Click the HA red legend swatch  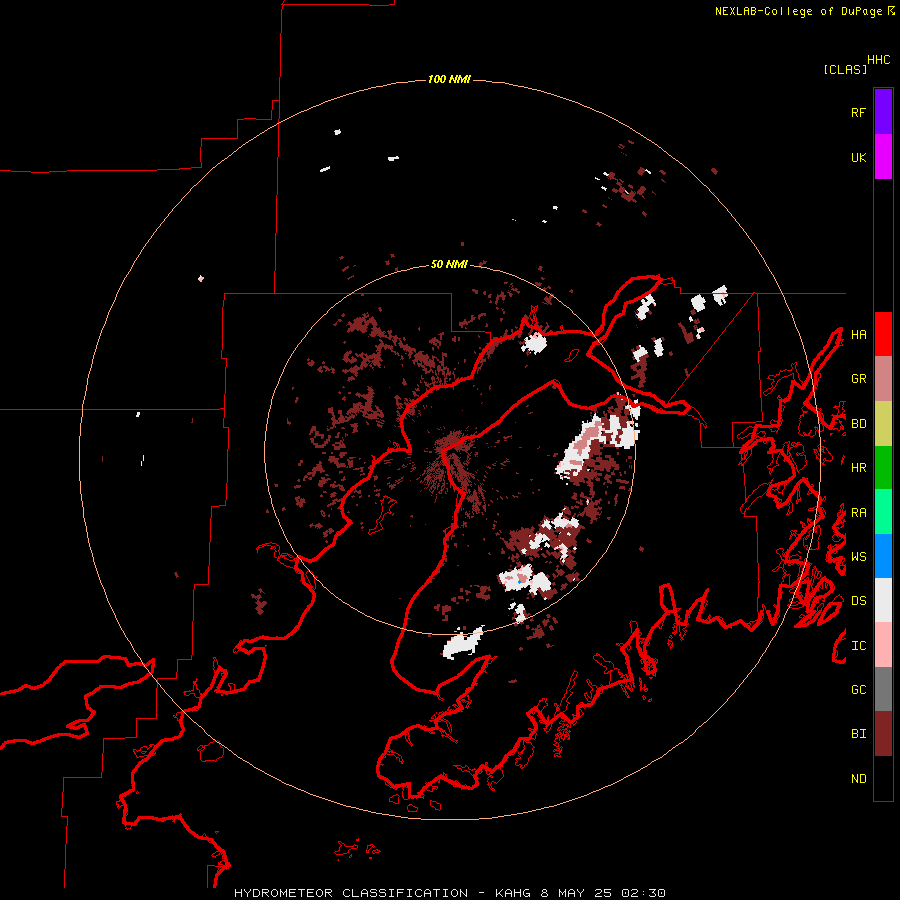click(x=883, y=334)
